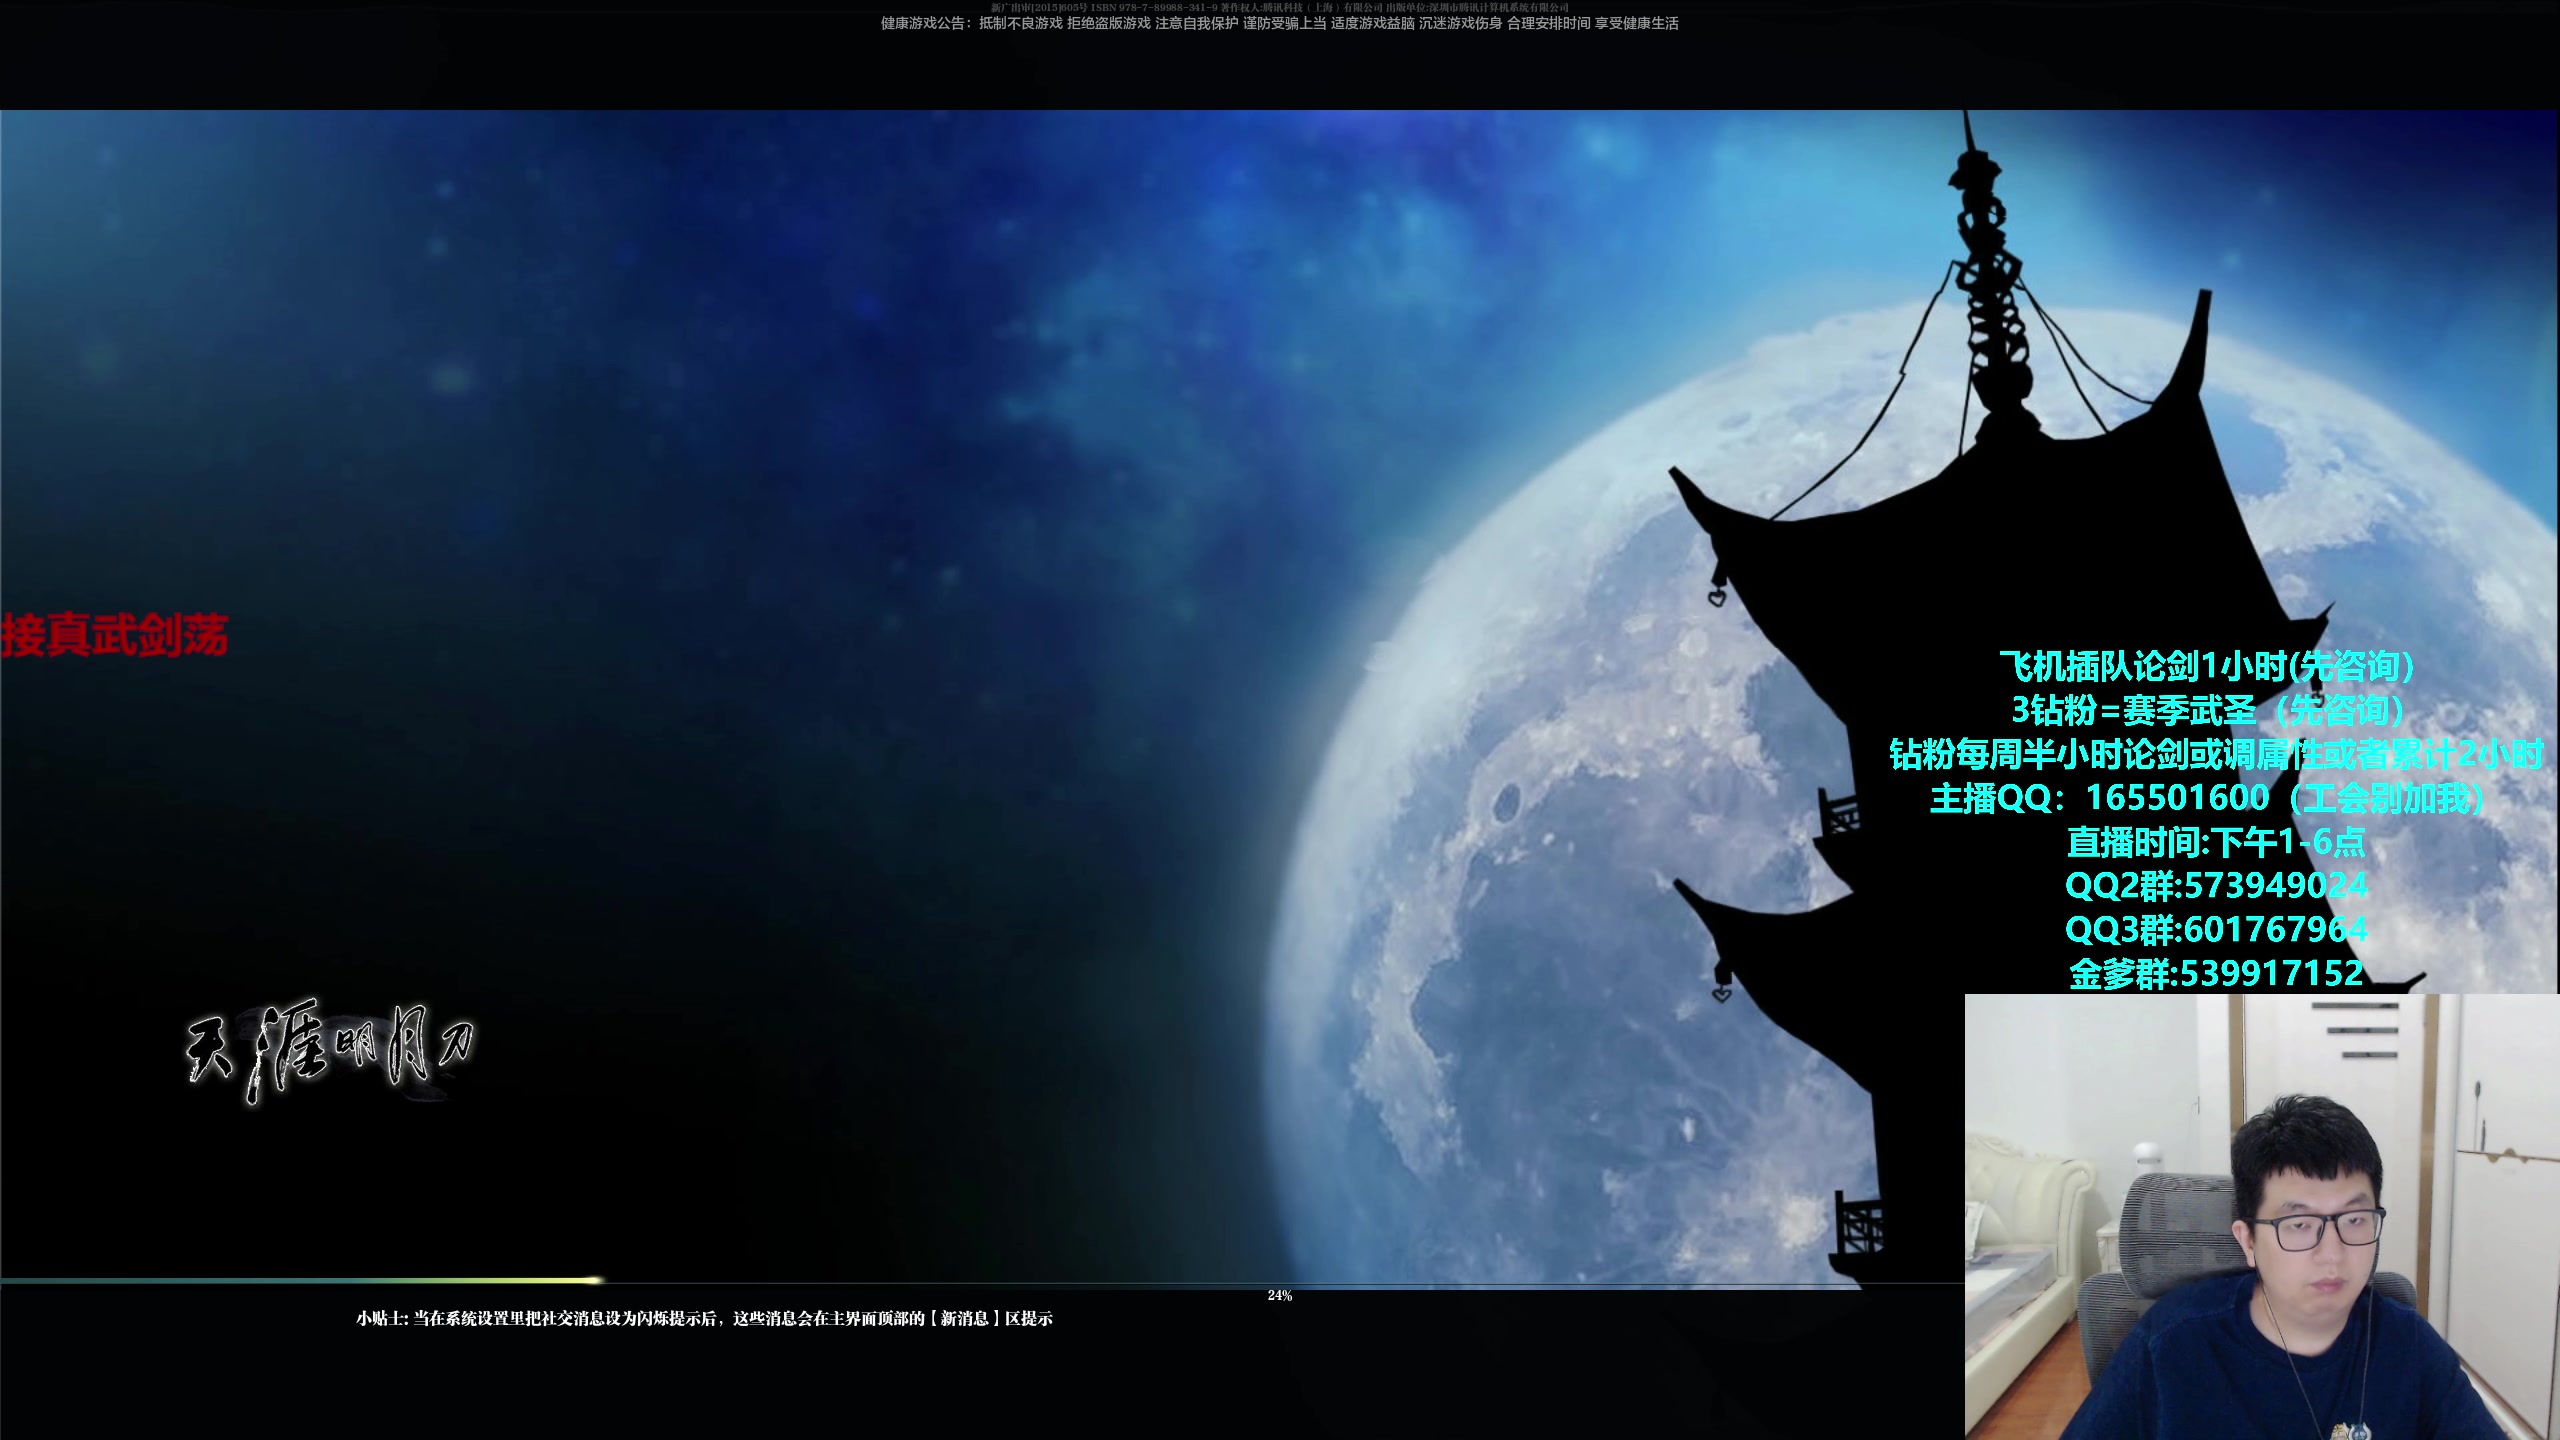Image resolution: width=2560 pixels, height=1440 pixels.
Task: Click the 主播QQ: 165501600 text
Action: click(2206, 798)
